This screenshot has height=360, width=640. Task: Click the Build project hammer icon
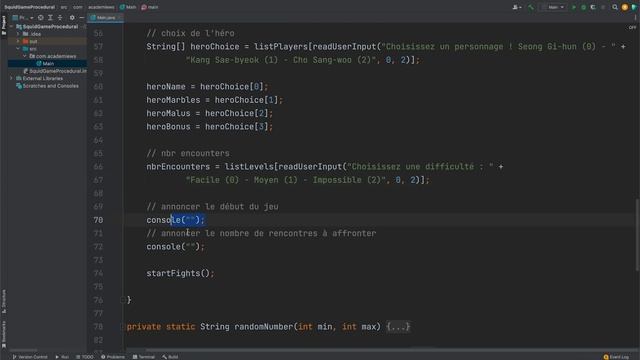pos(531,7)
